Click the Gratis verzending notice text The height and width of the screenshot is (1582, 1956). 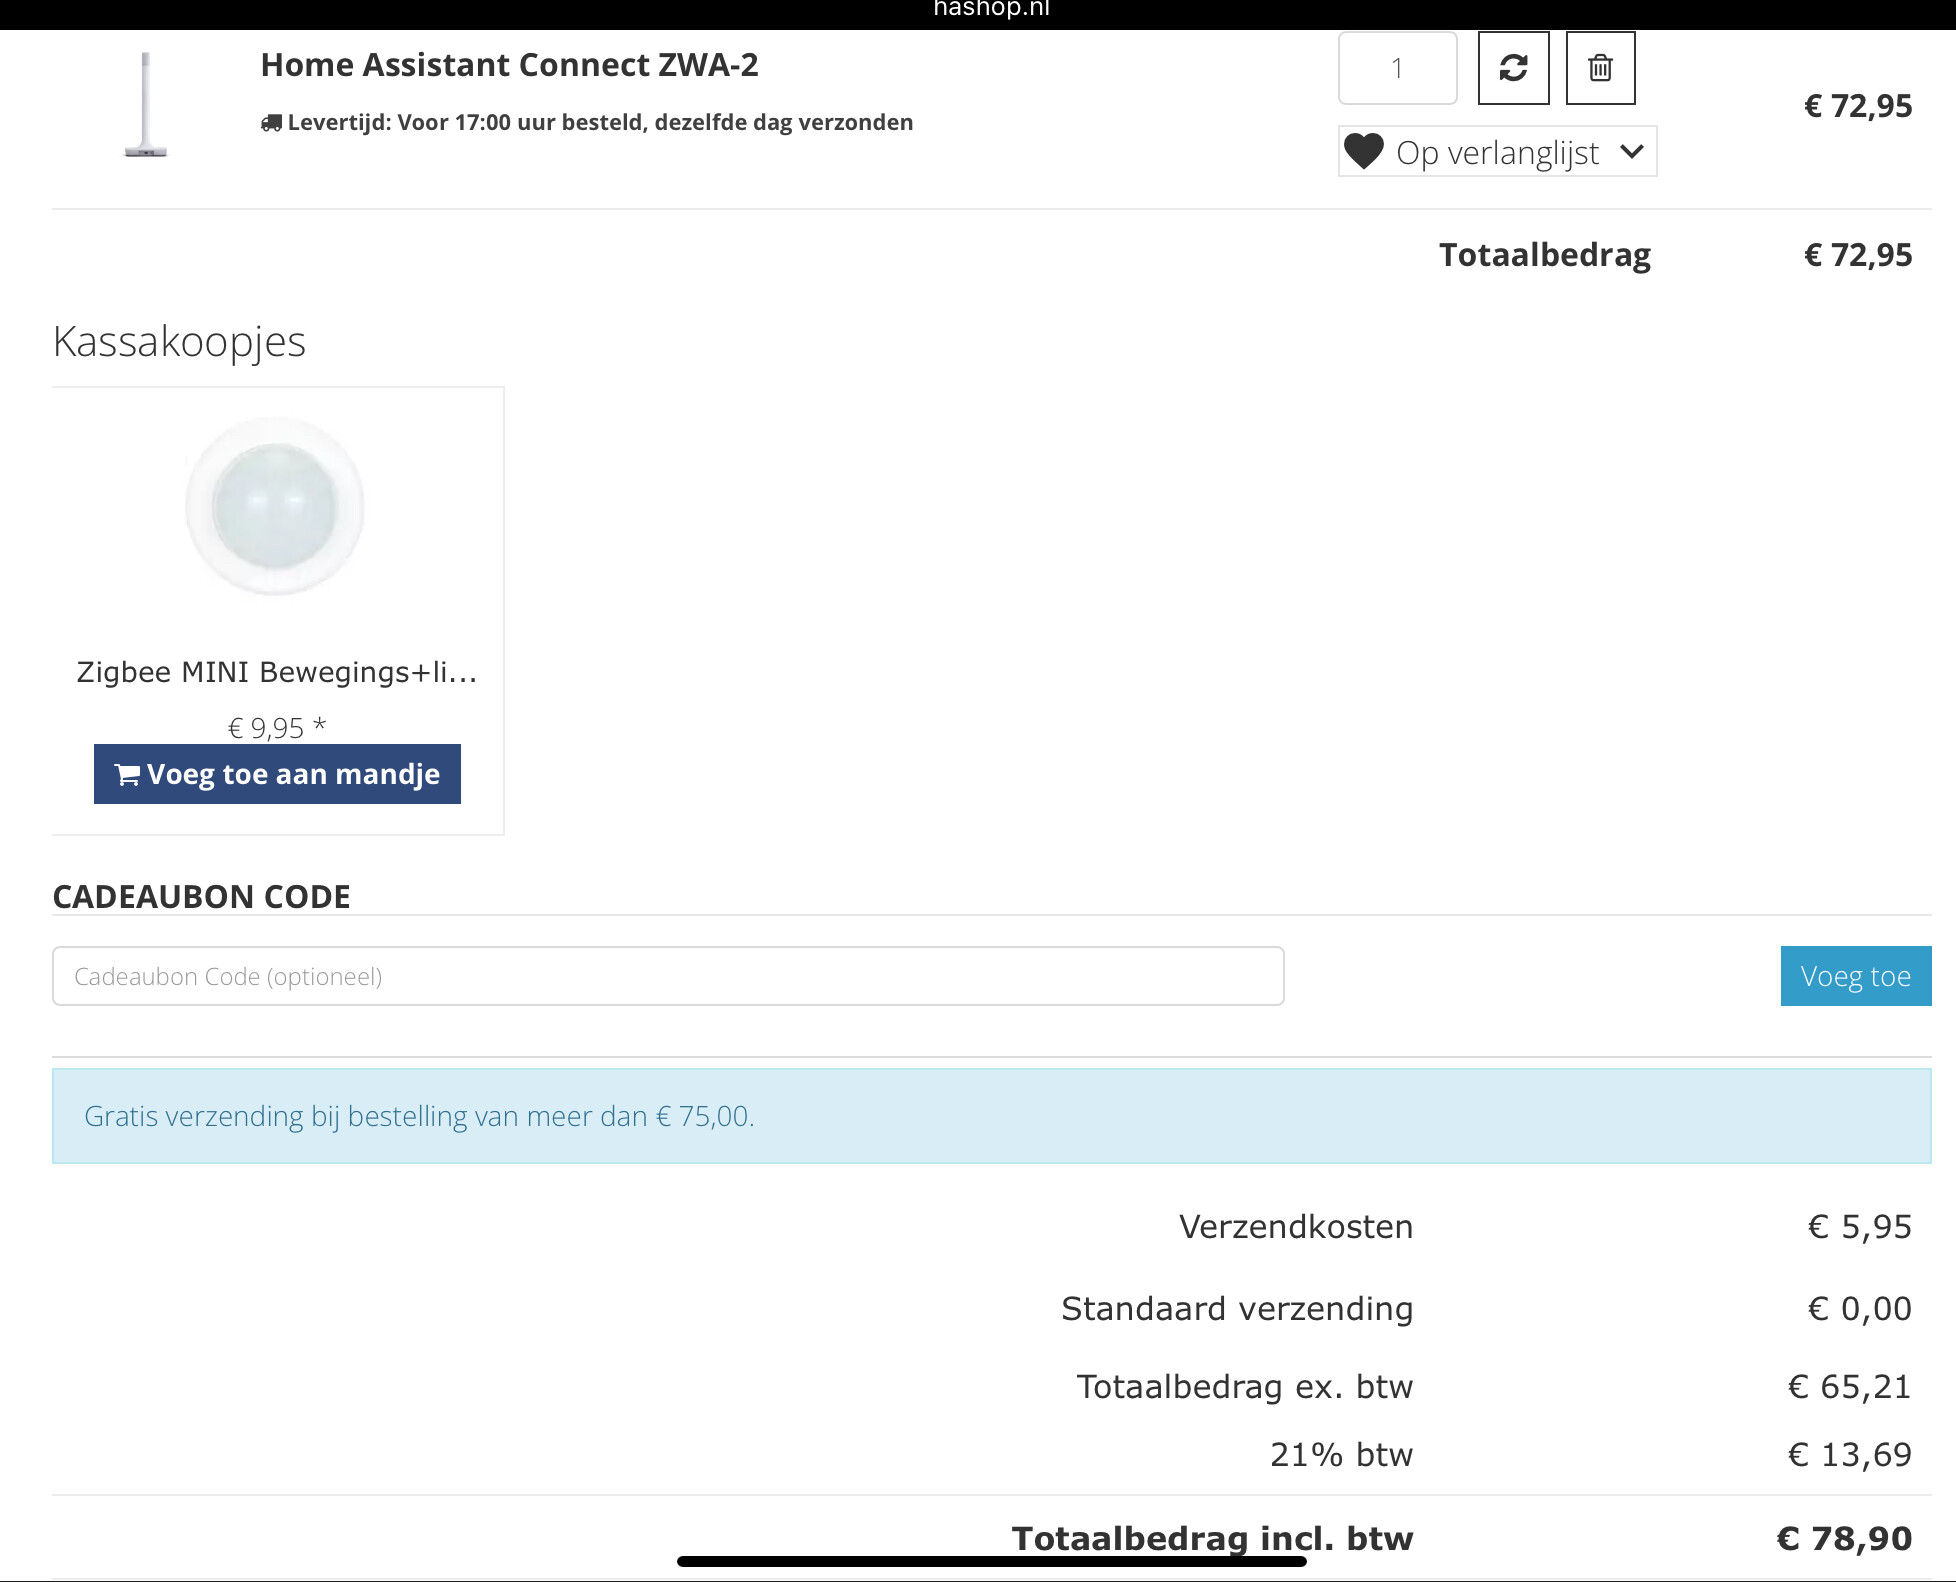(x=419, y=1116)
